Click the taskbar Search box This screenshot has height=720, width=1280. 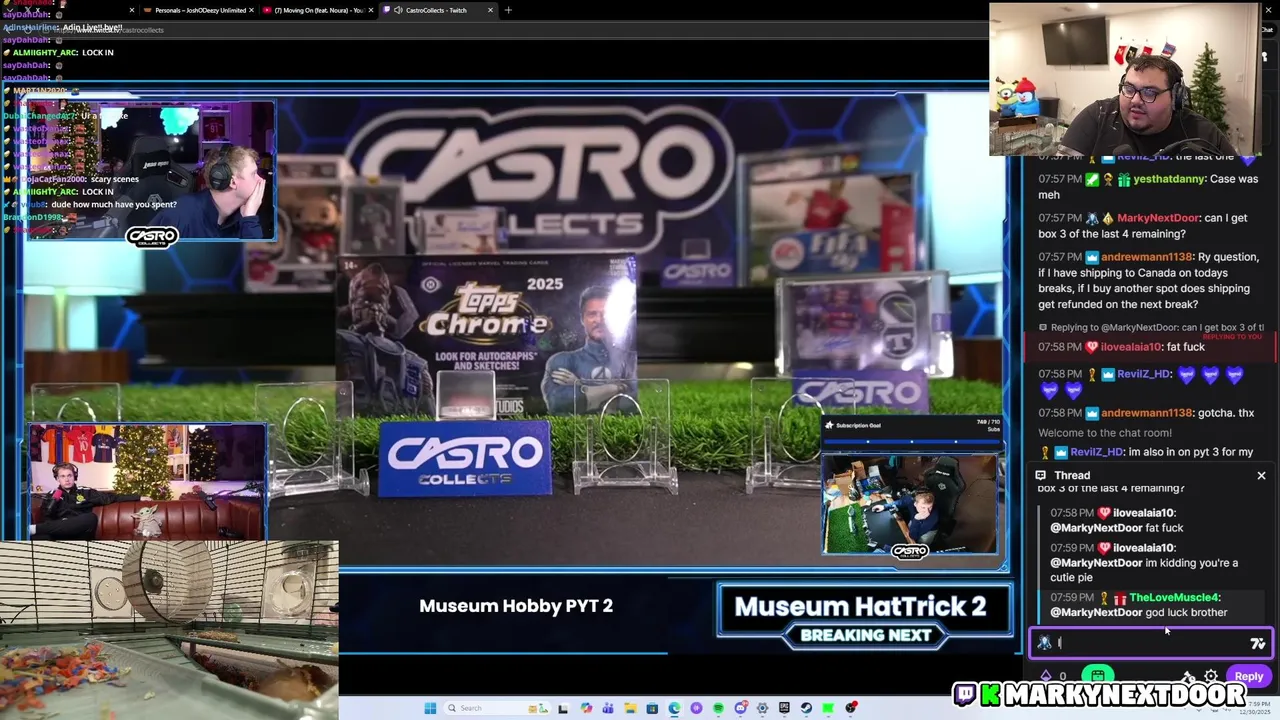497,708
